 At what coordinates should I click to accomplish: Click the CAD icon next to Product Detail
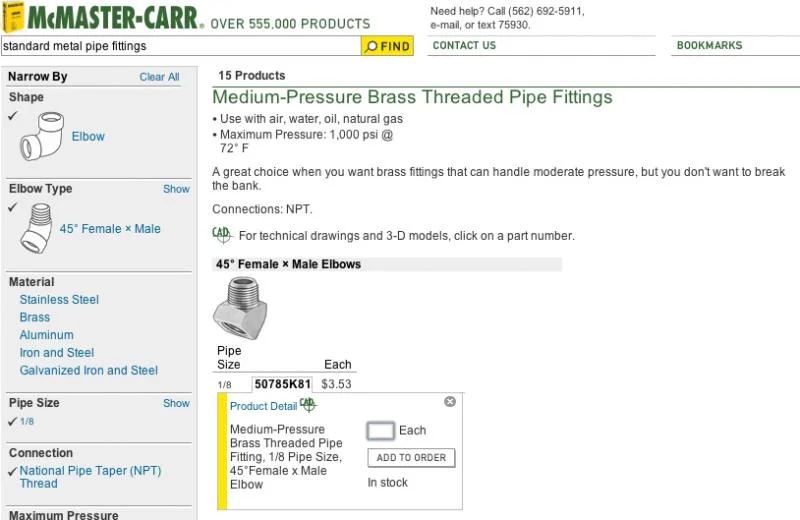308,405
